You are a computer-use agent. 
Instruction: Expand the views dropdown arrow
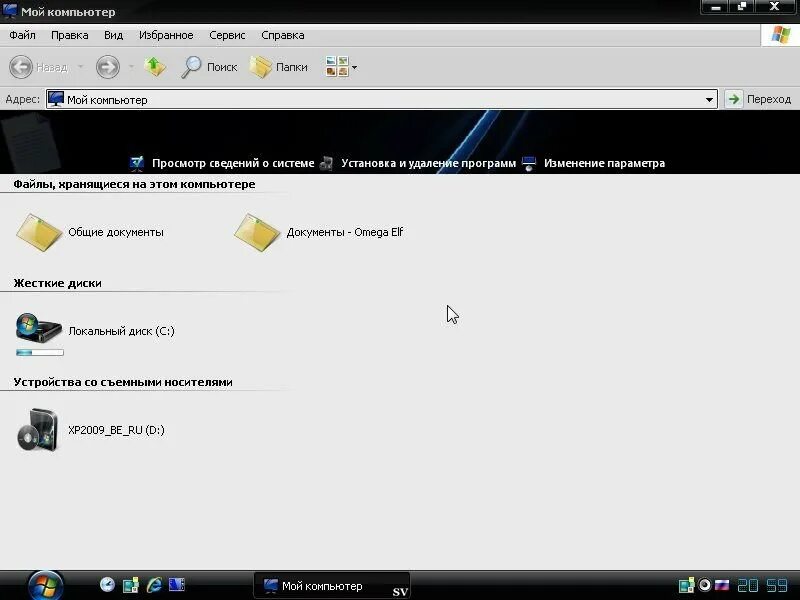click(355, 67)
